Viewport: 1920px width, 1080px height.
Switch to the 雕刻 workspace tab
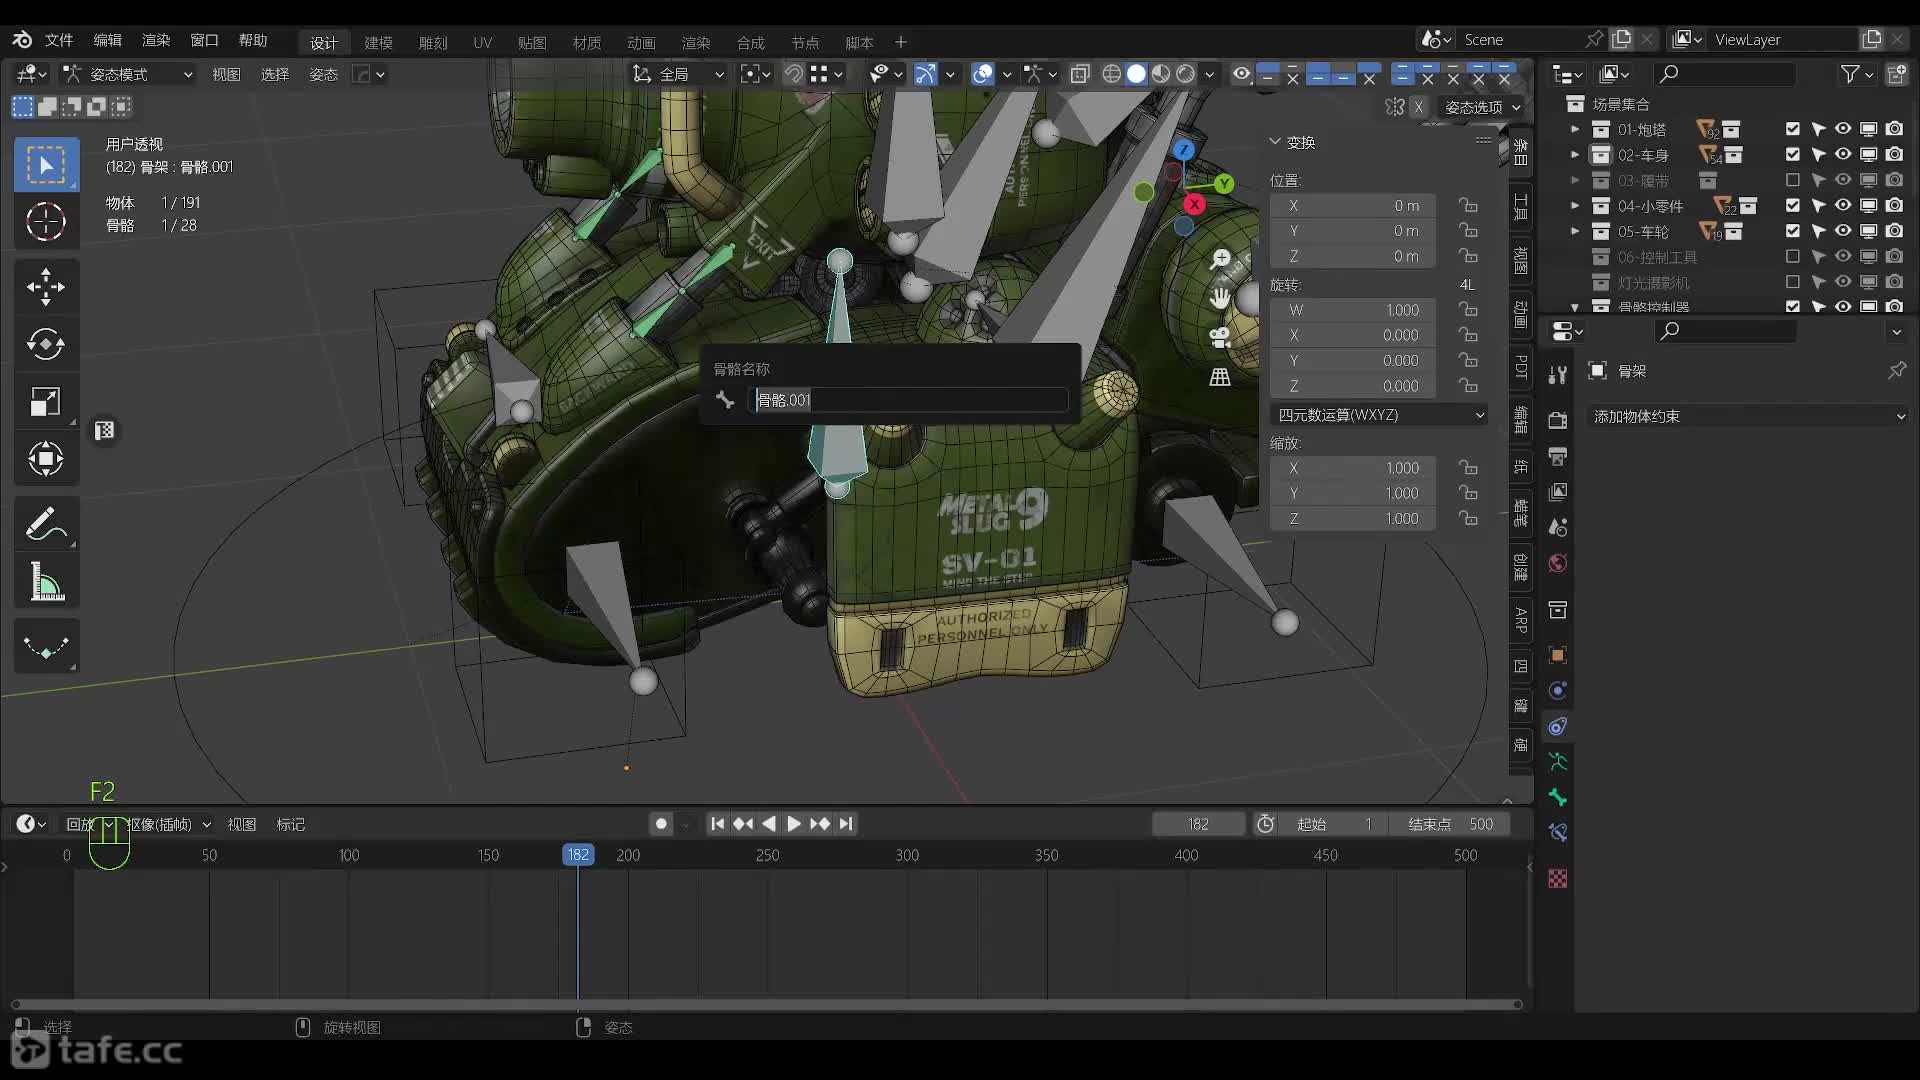click(433, 42)
